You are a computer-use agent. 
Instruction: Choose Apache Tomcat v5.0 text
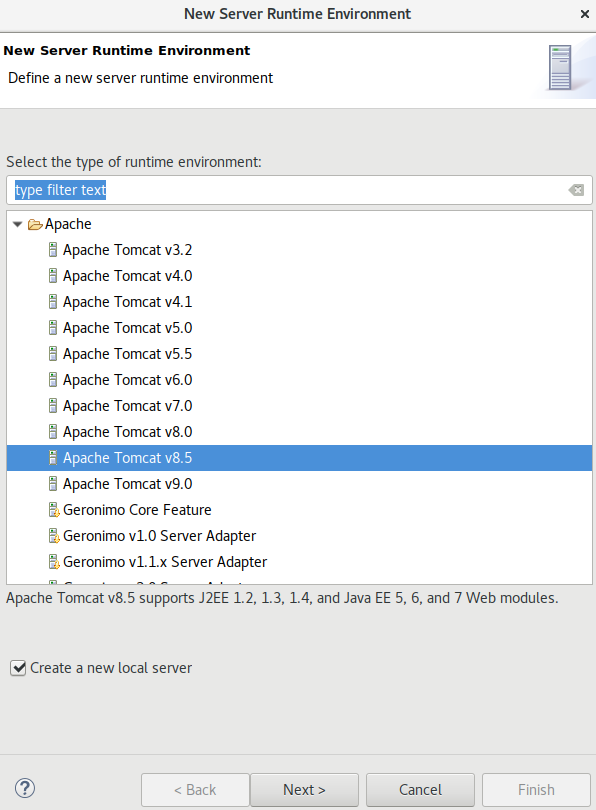pyautogui.click(x=128, y=328)
